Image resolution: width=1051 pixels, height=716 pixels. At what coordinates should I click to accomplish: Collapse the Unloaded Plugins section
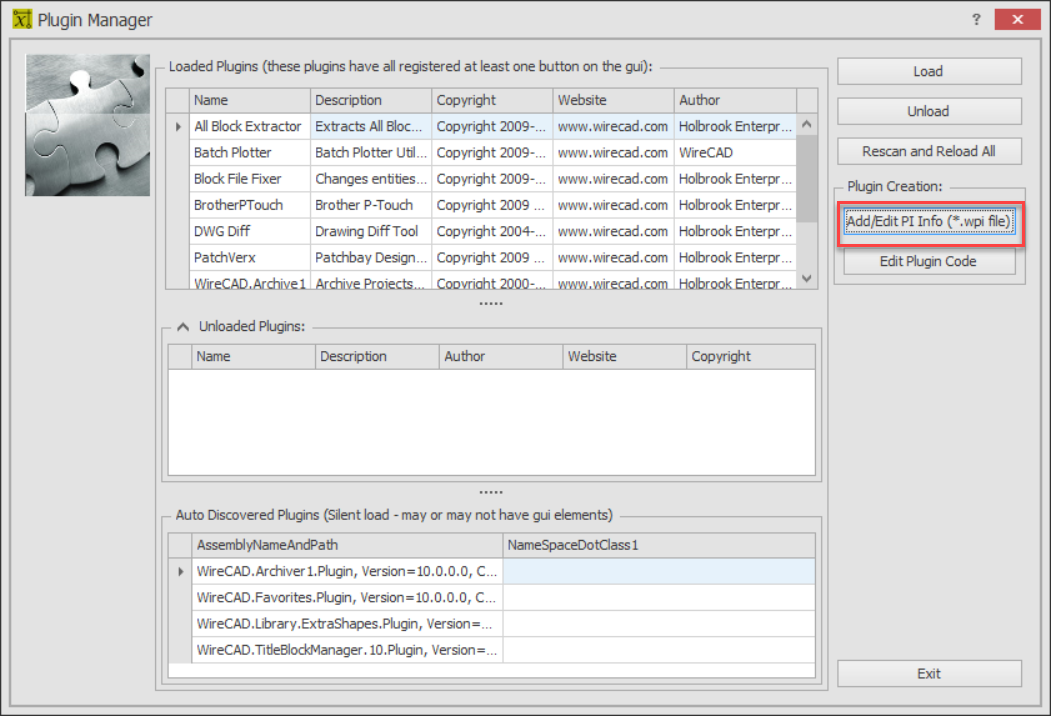183,327
